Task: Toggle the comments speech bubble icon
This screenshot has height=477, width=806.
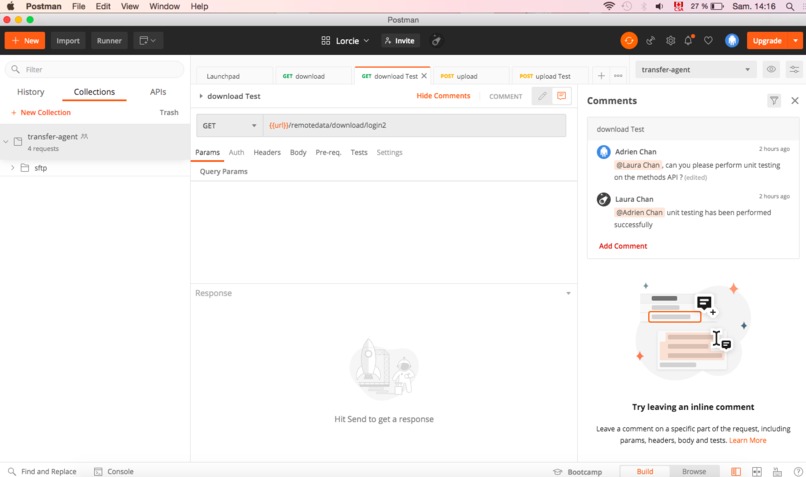Action: [x=561, y=96]
